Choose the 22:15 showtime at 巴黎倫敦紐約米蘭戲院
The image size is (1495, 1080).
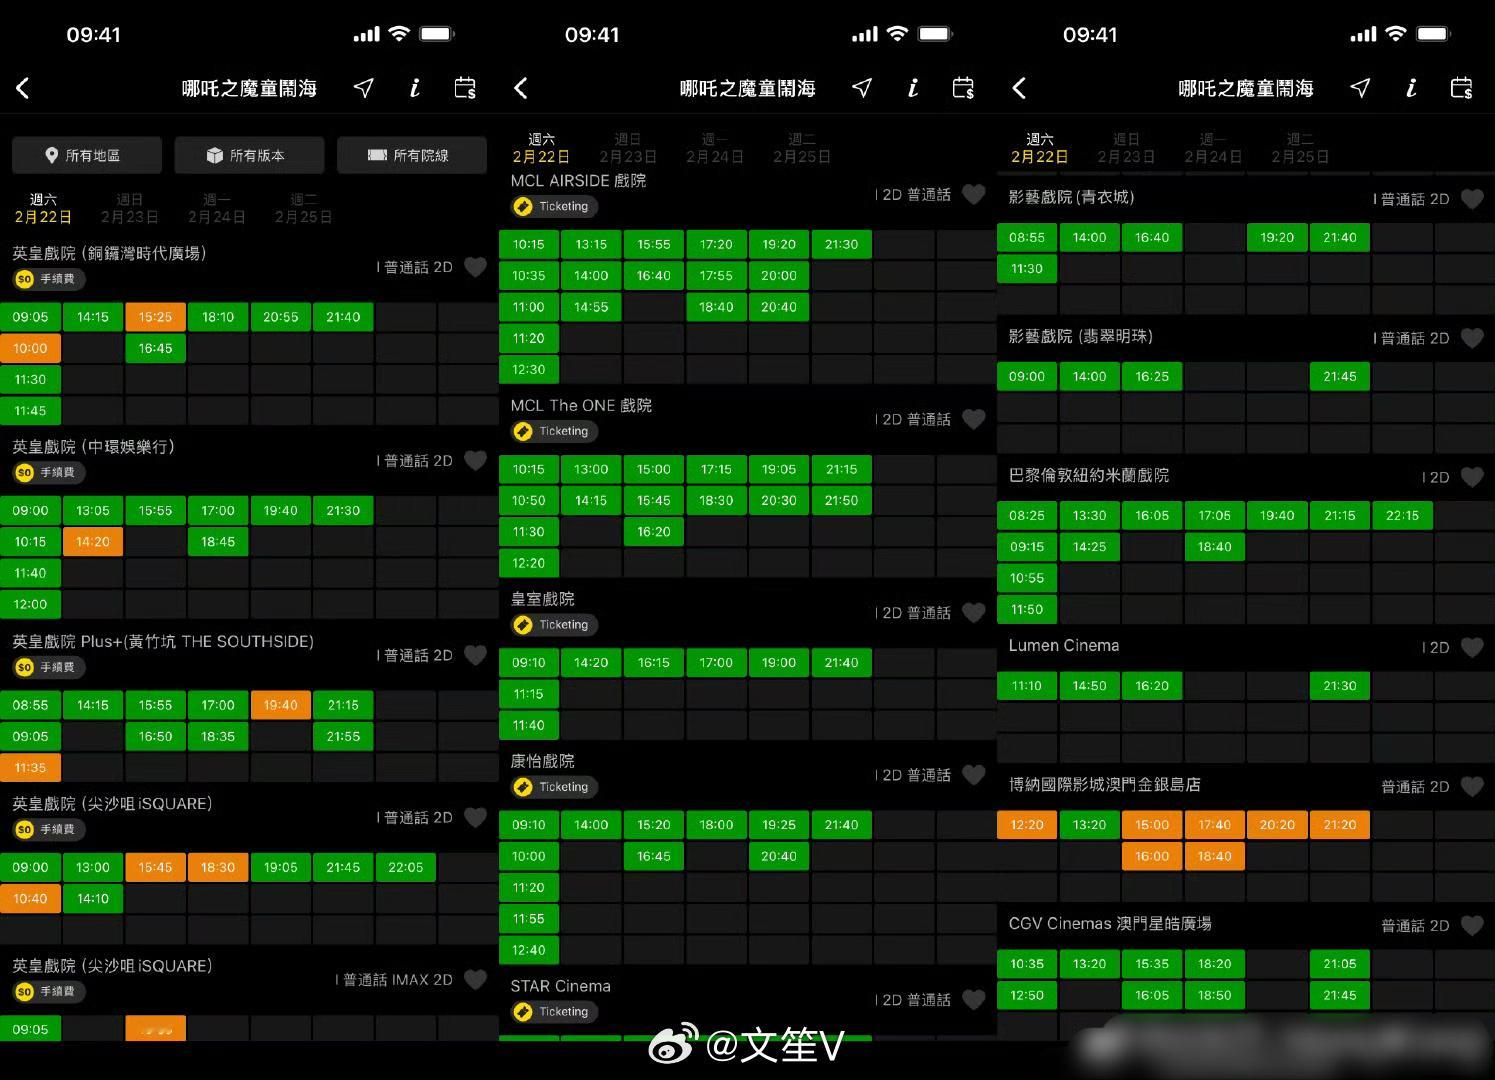[1402, 515]
